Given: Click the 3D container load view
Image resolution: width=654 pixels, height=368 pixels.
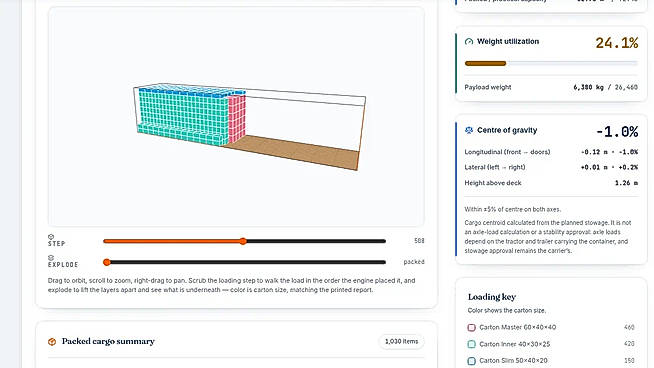Looking at the screenshot, I should click(x=236, y=117).
